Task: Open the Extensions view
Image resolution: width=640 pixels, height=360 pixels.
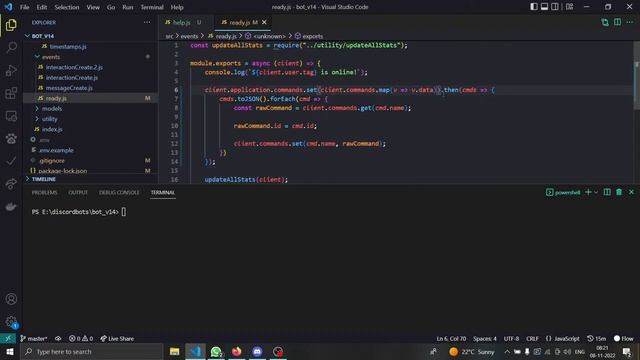Action: pyautogui.click(x=11, y=93)
